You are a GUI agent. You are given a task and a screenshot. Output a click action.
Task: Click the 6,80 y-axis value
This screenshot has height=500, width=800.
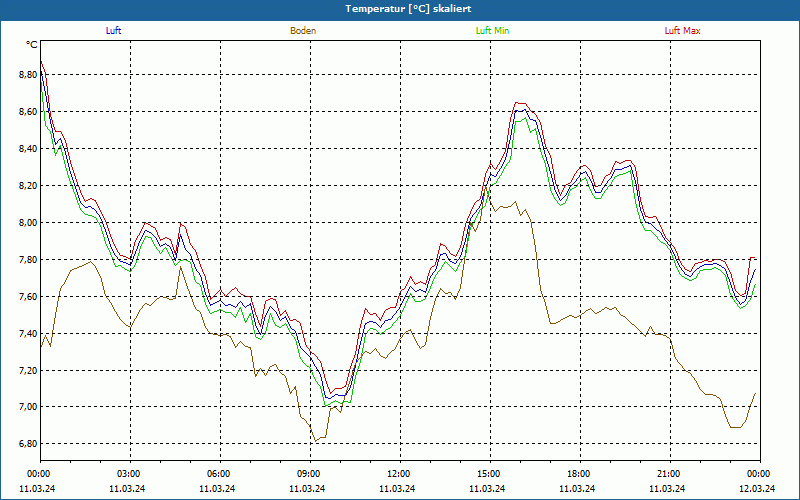tap(28, 443)
